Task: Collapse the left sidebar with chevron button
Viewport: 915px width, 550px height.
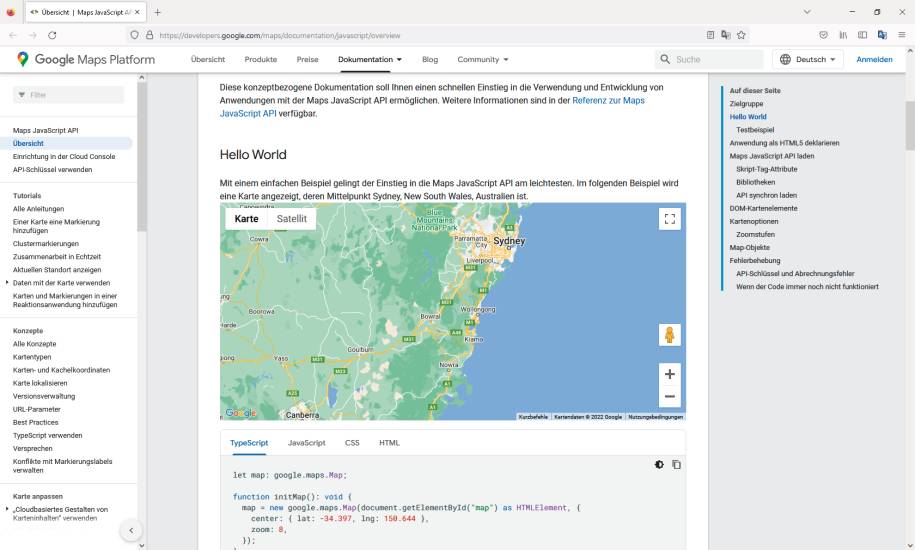Action: tap(131, 530)
